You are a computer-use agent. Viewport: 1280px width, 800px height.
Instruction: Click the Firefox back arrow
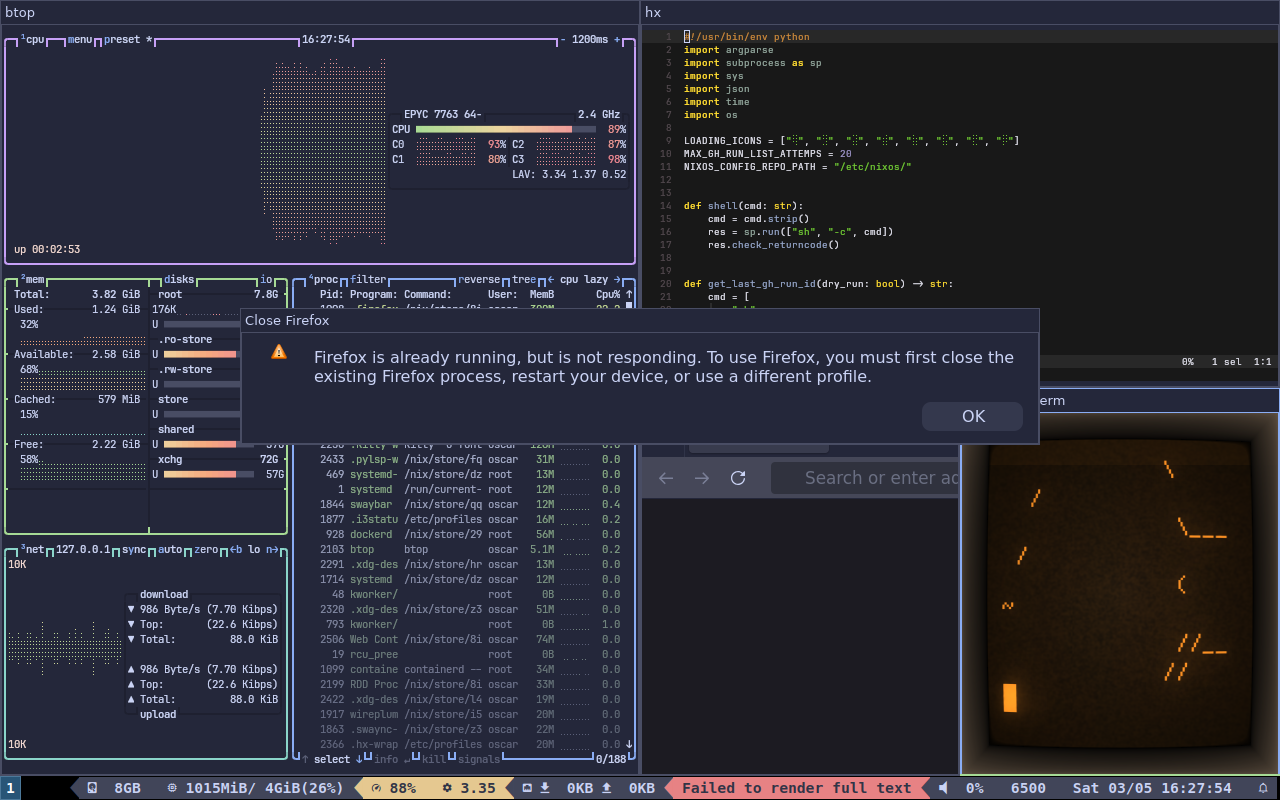666,478
